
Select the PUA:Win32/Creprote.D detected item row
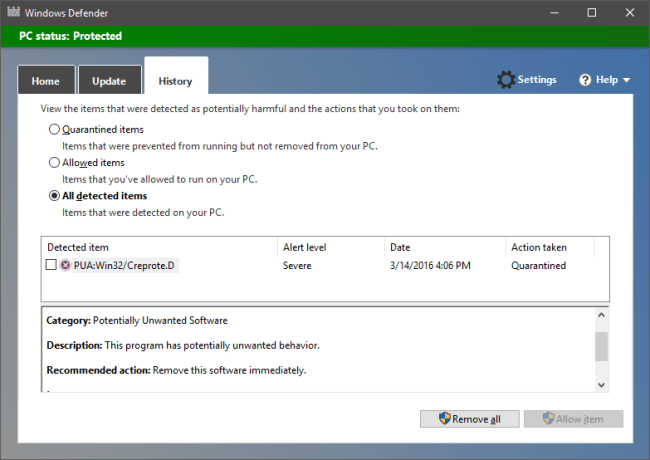(125, 266)
